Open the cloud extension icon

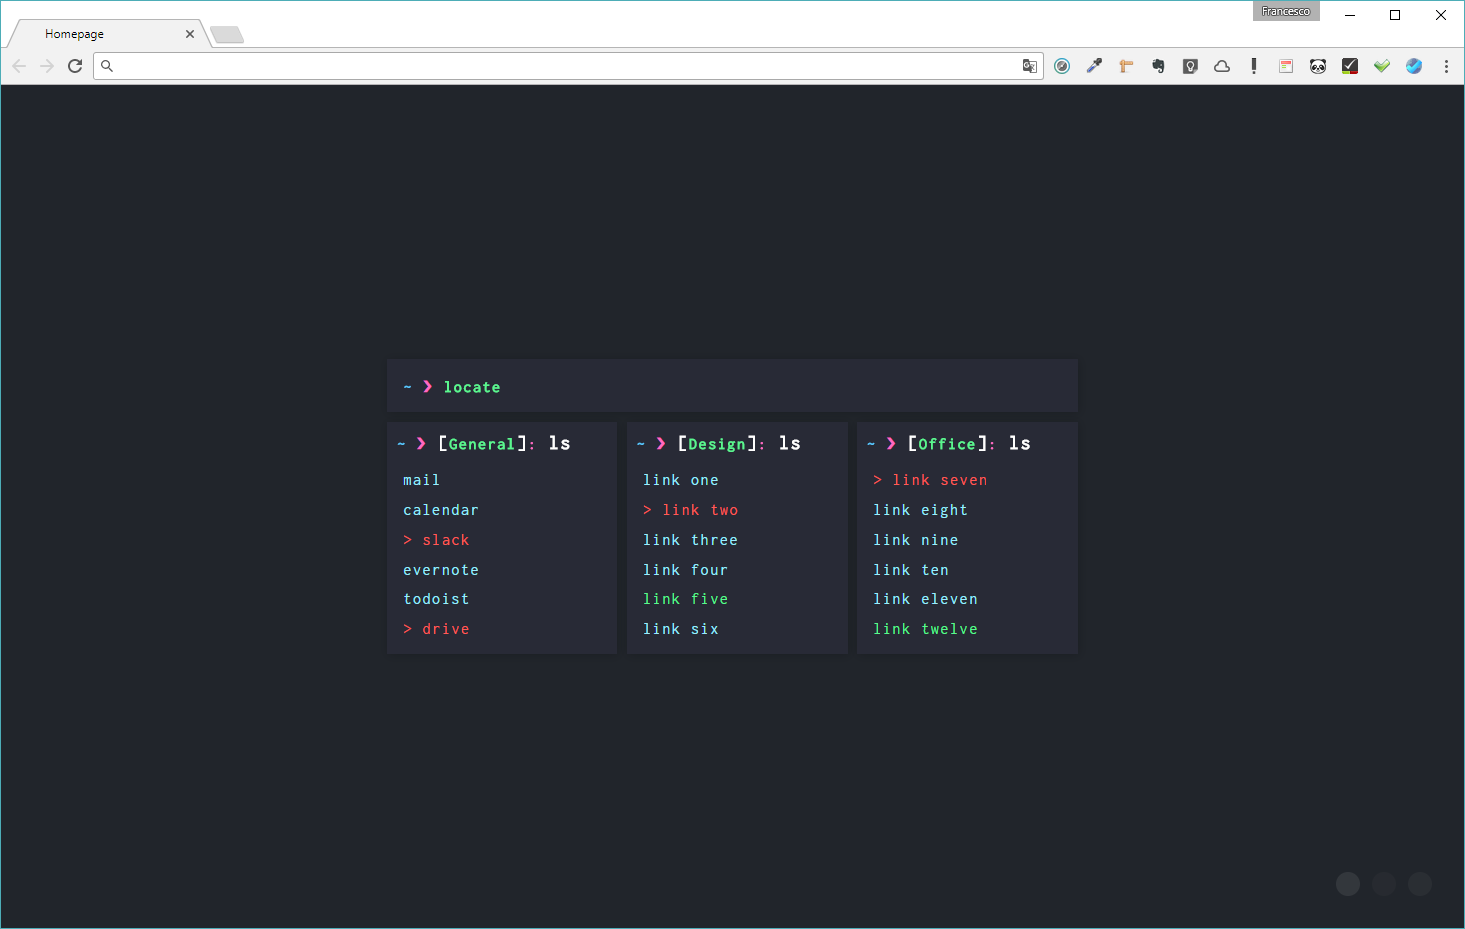coord(1222,66)
